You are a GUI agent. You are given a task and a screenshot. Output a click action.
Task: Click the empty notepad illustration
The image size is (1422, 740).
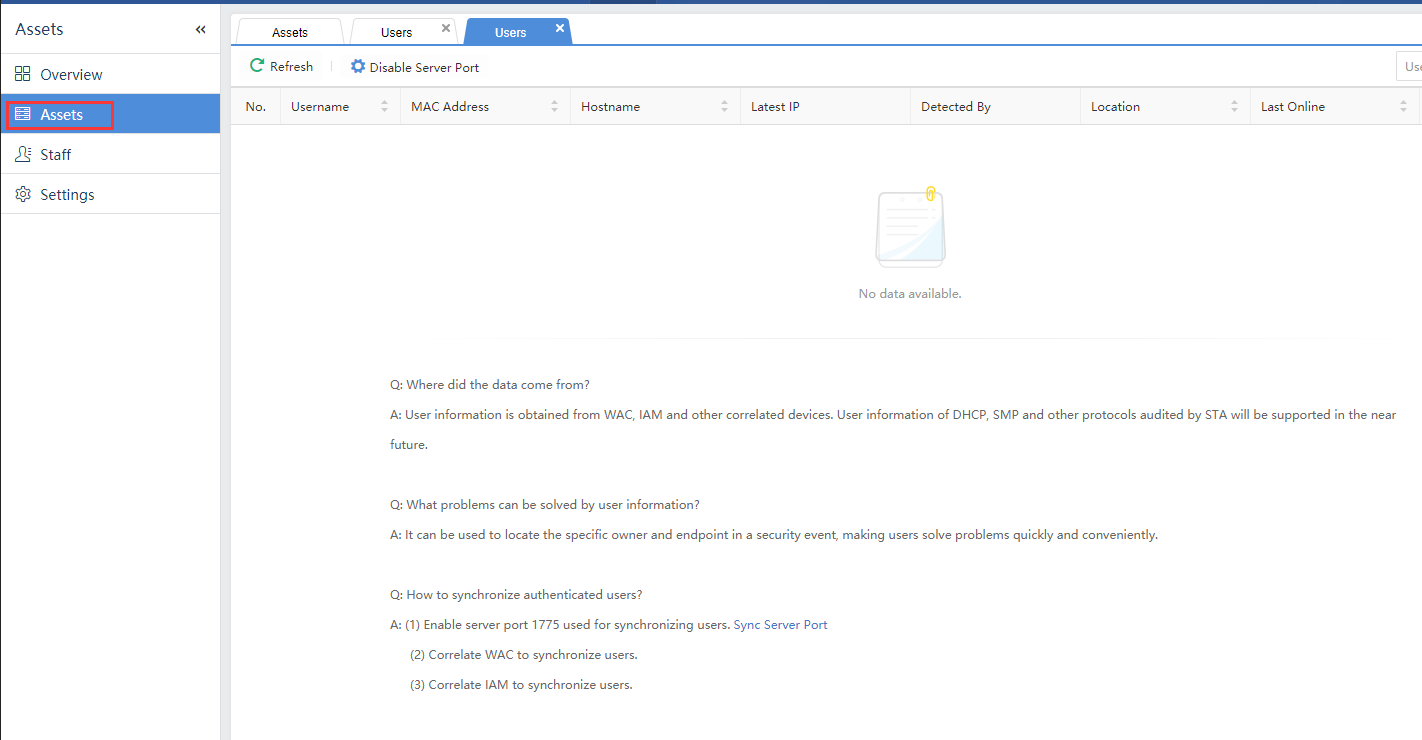pos(910,228)
